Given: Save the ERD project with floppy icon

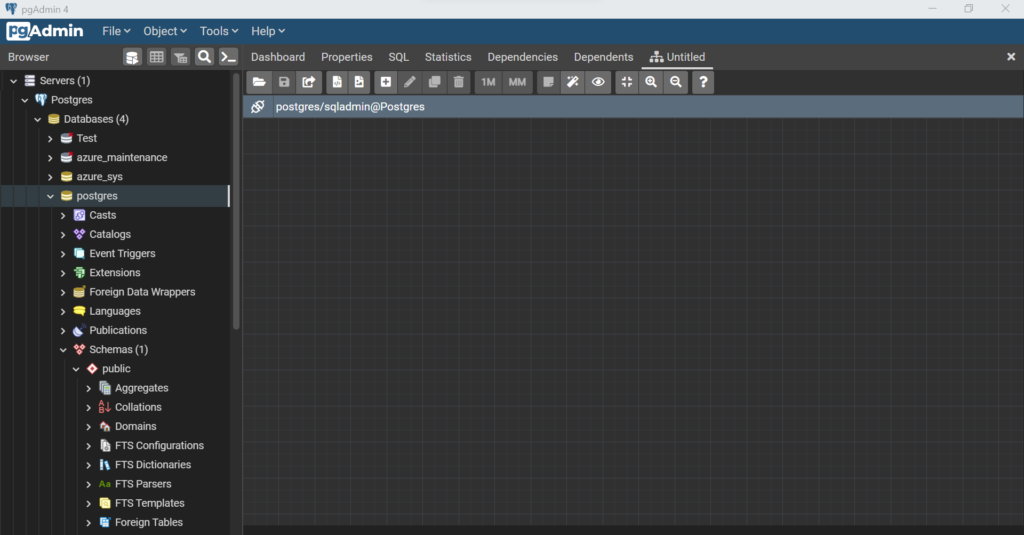Looking at the screenshot, I should click(284, 82).
